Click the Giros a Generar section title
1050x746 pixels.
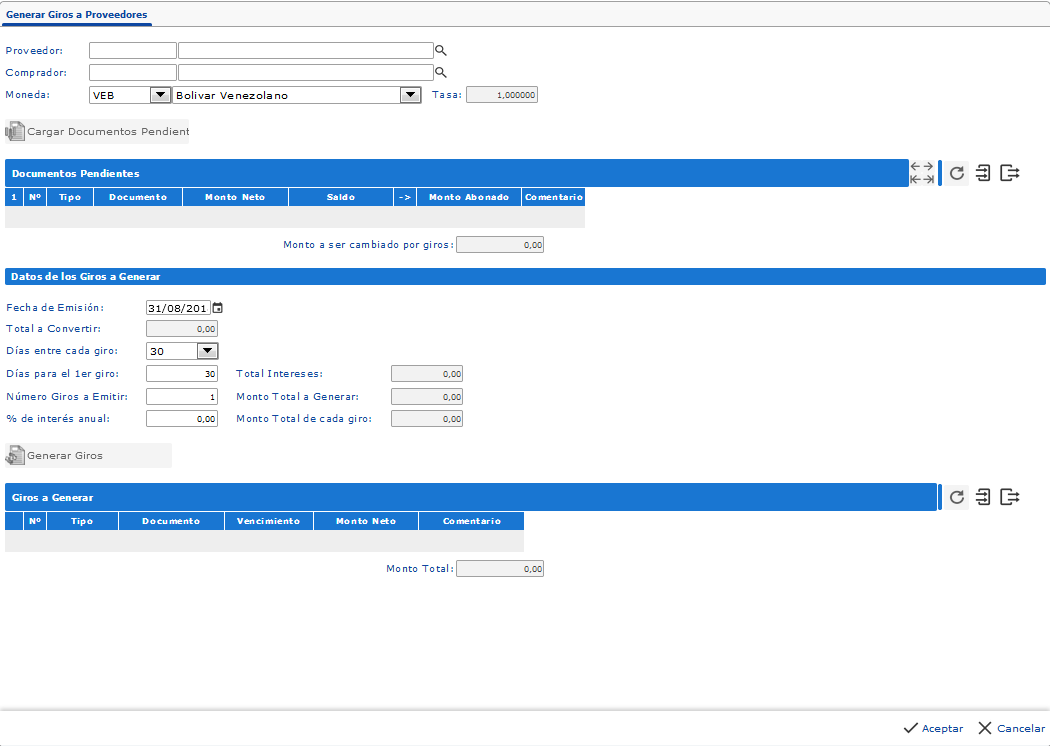(52, 498)
